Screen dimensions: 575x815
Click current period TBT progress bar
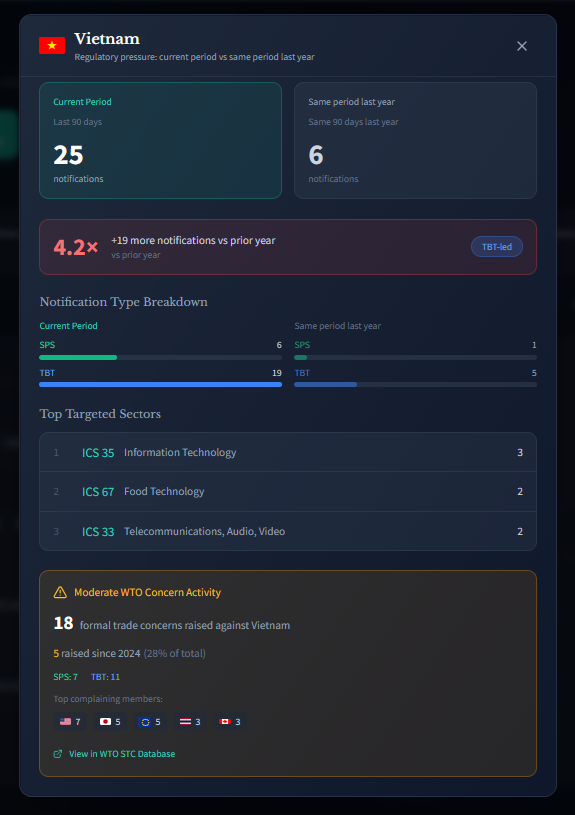pos(161,385)
